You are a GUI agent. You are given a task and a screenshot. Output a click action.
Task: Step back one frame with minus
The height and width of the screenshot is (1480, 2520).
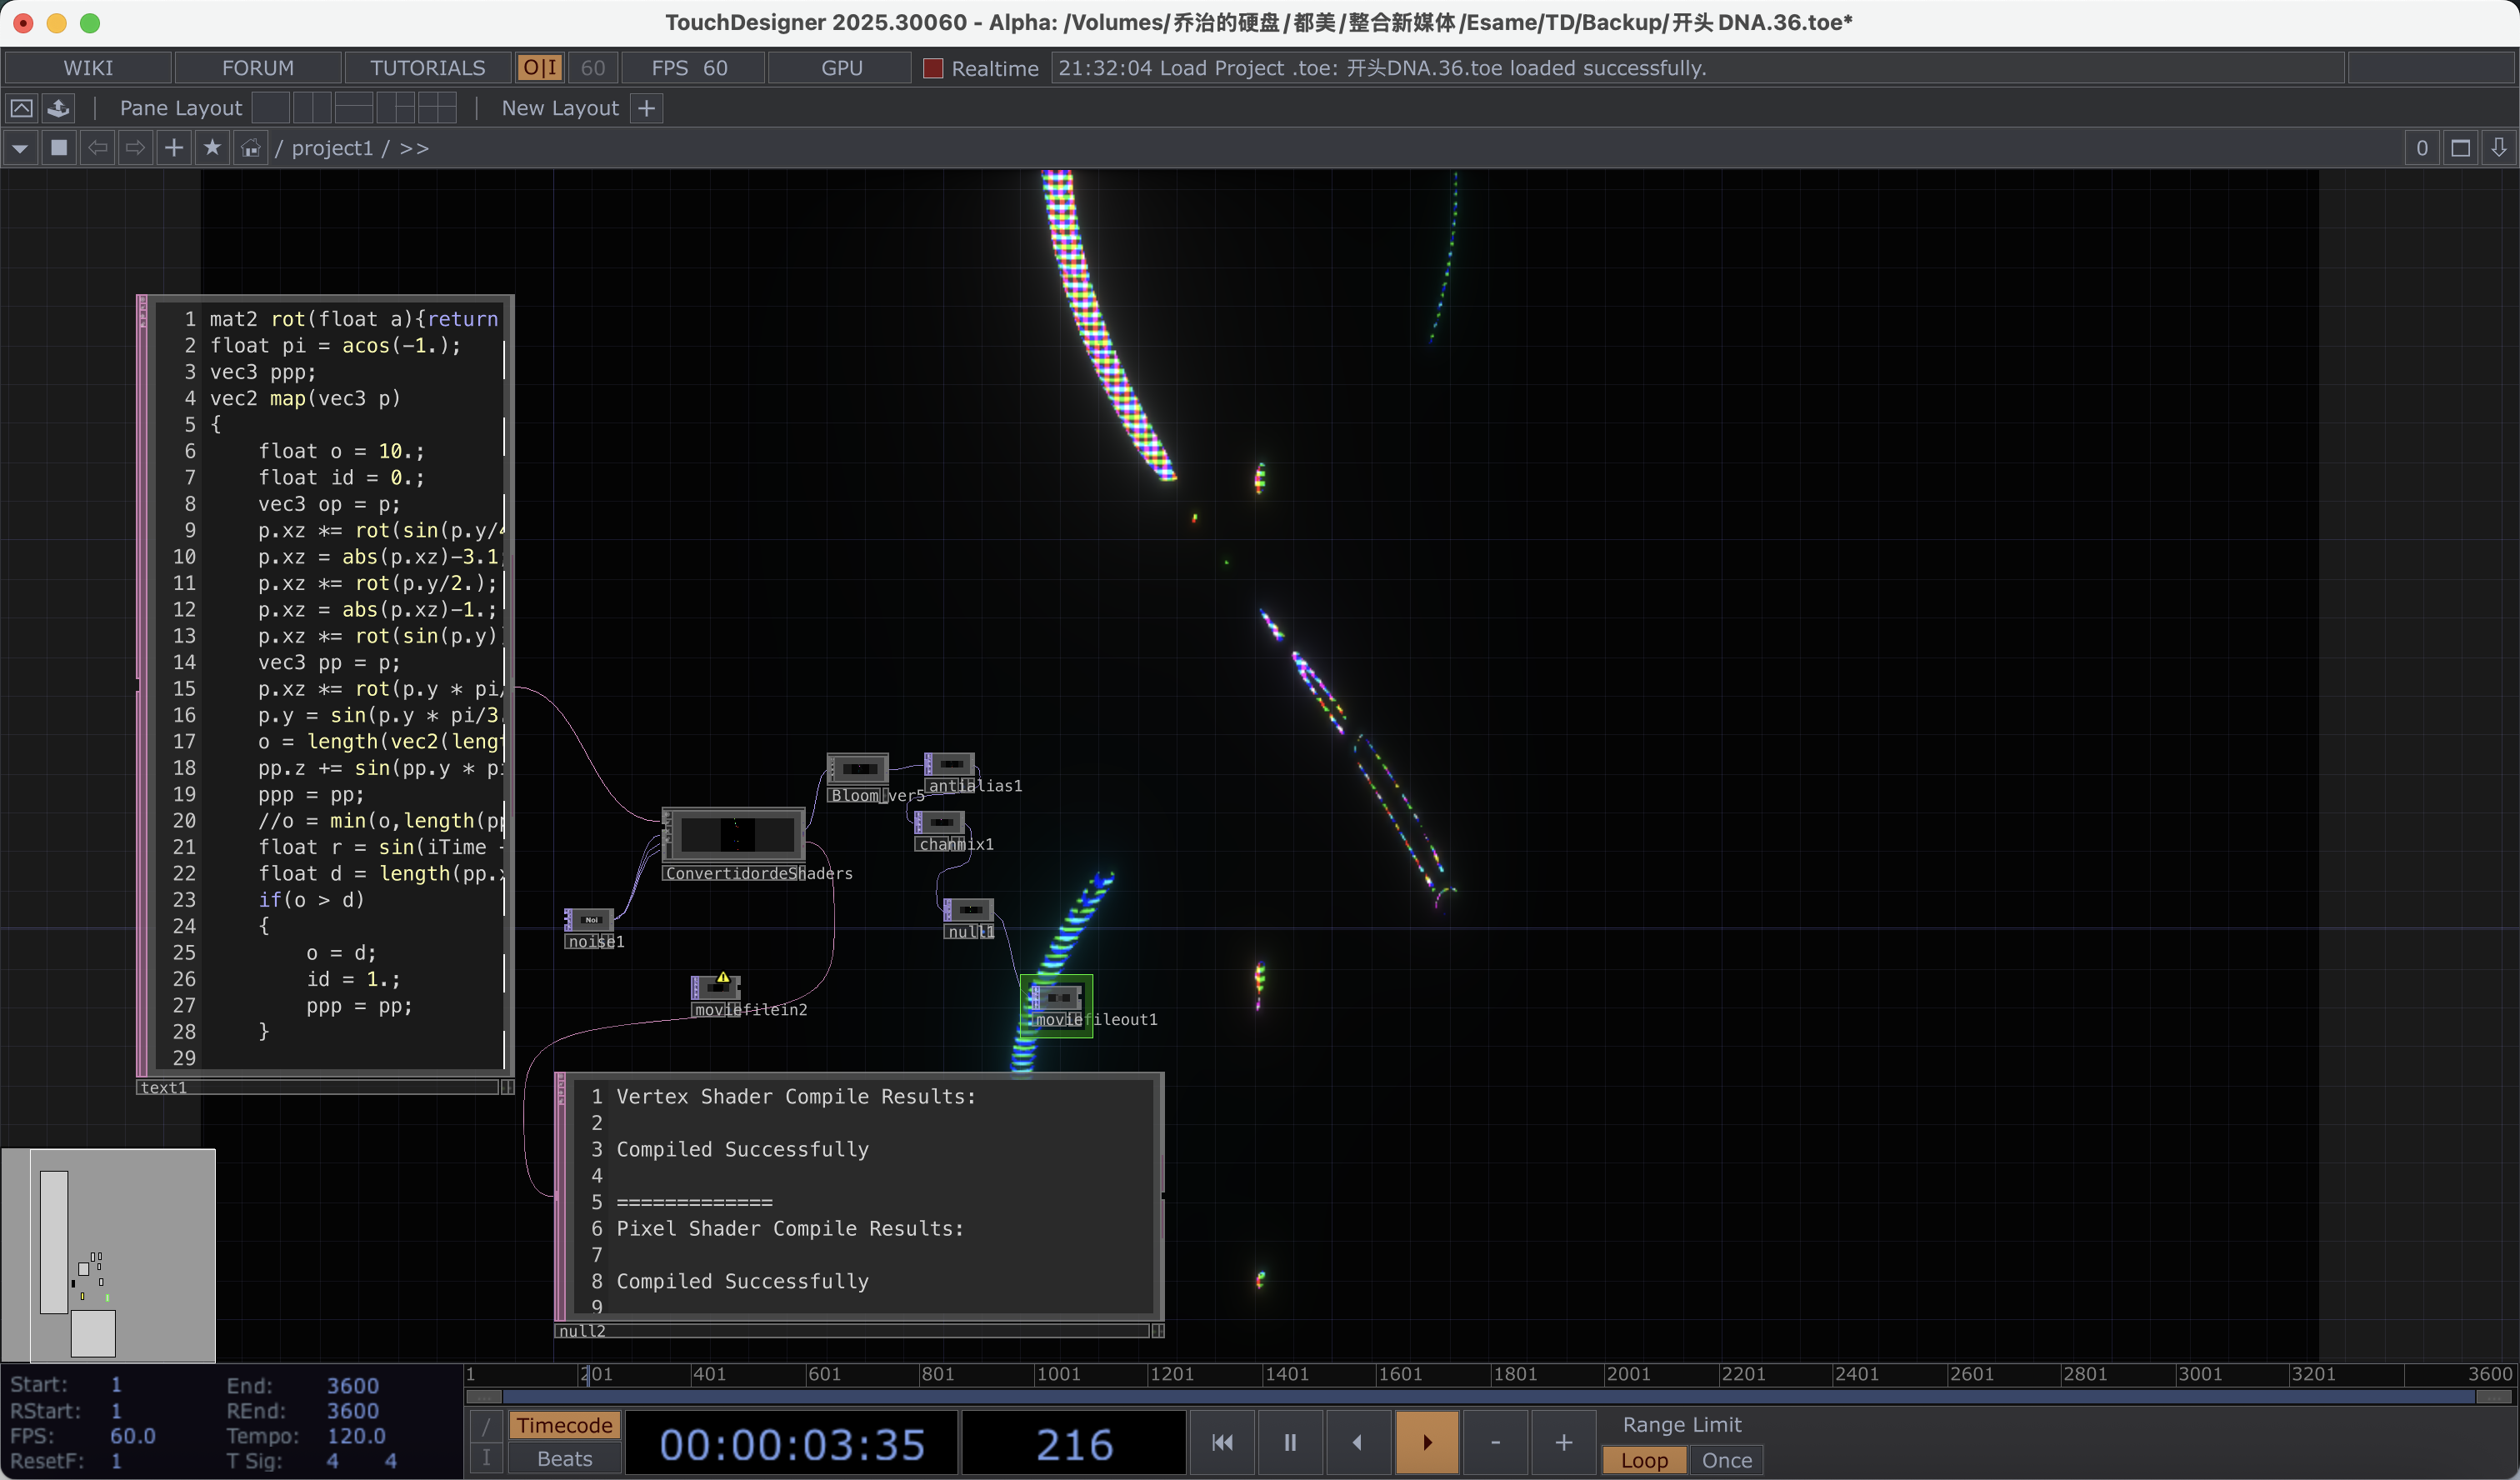coord(1496,1442)
